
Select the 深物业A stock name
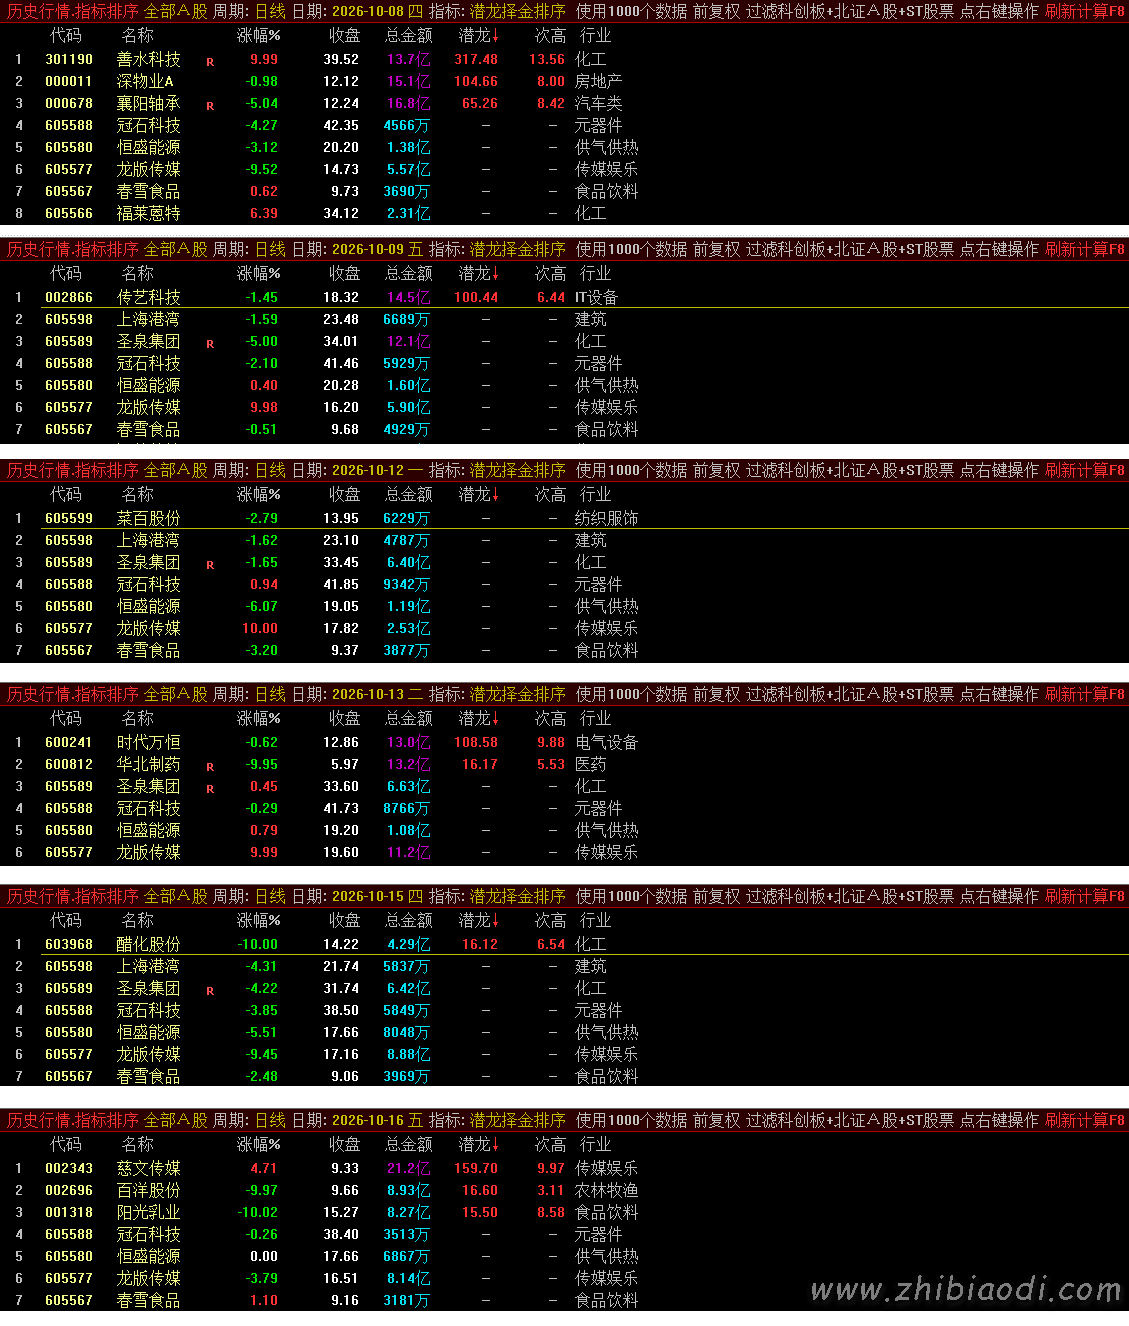(145, 81)
